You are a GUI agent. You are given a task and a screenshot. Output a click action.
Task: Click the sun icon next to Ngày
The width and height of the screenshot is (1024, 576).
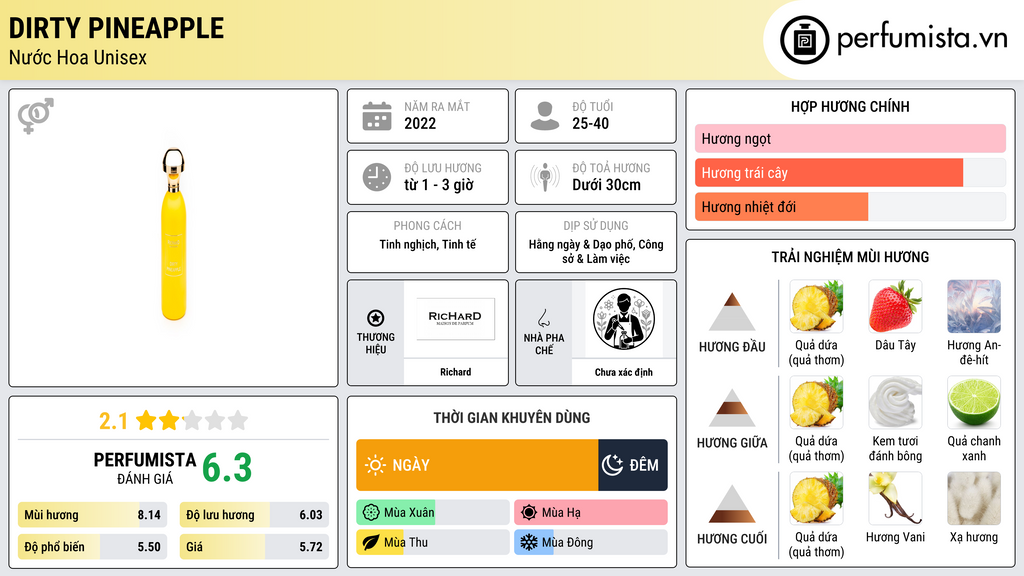[376, 465]
